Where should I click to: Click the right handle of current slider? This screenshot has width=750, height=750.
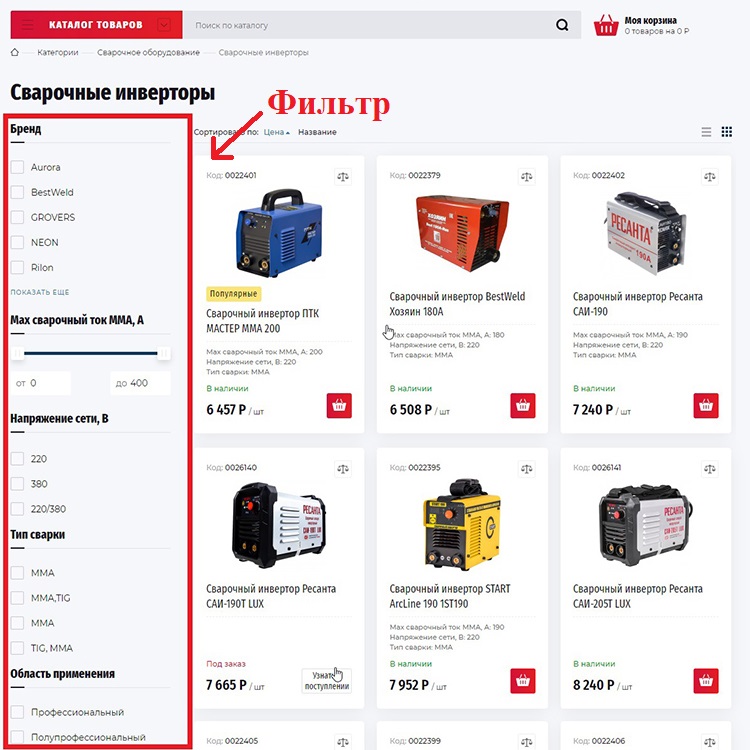click(164, 353)
